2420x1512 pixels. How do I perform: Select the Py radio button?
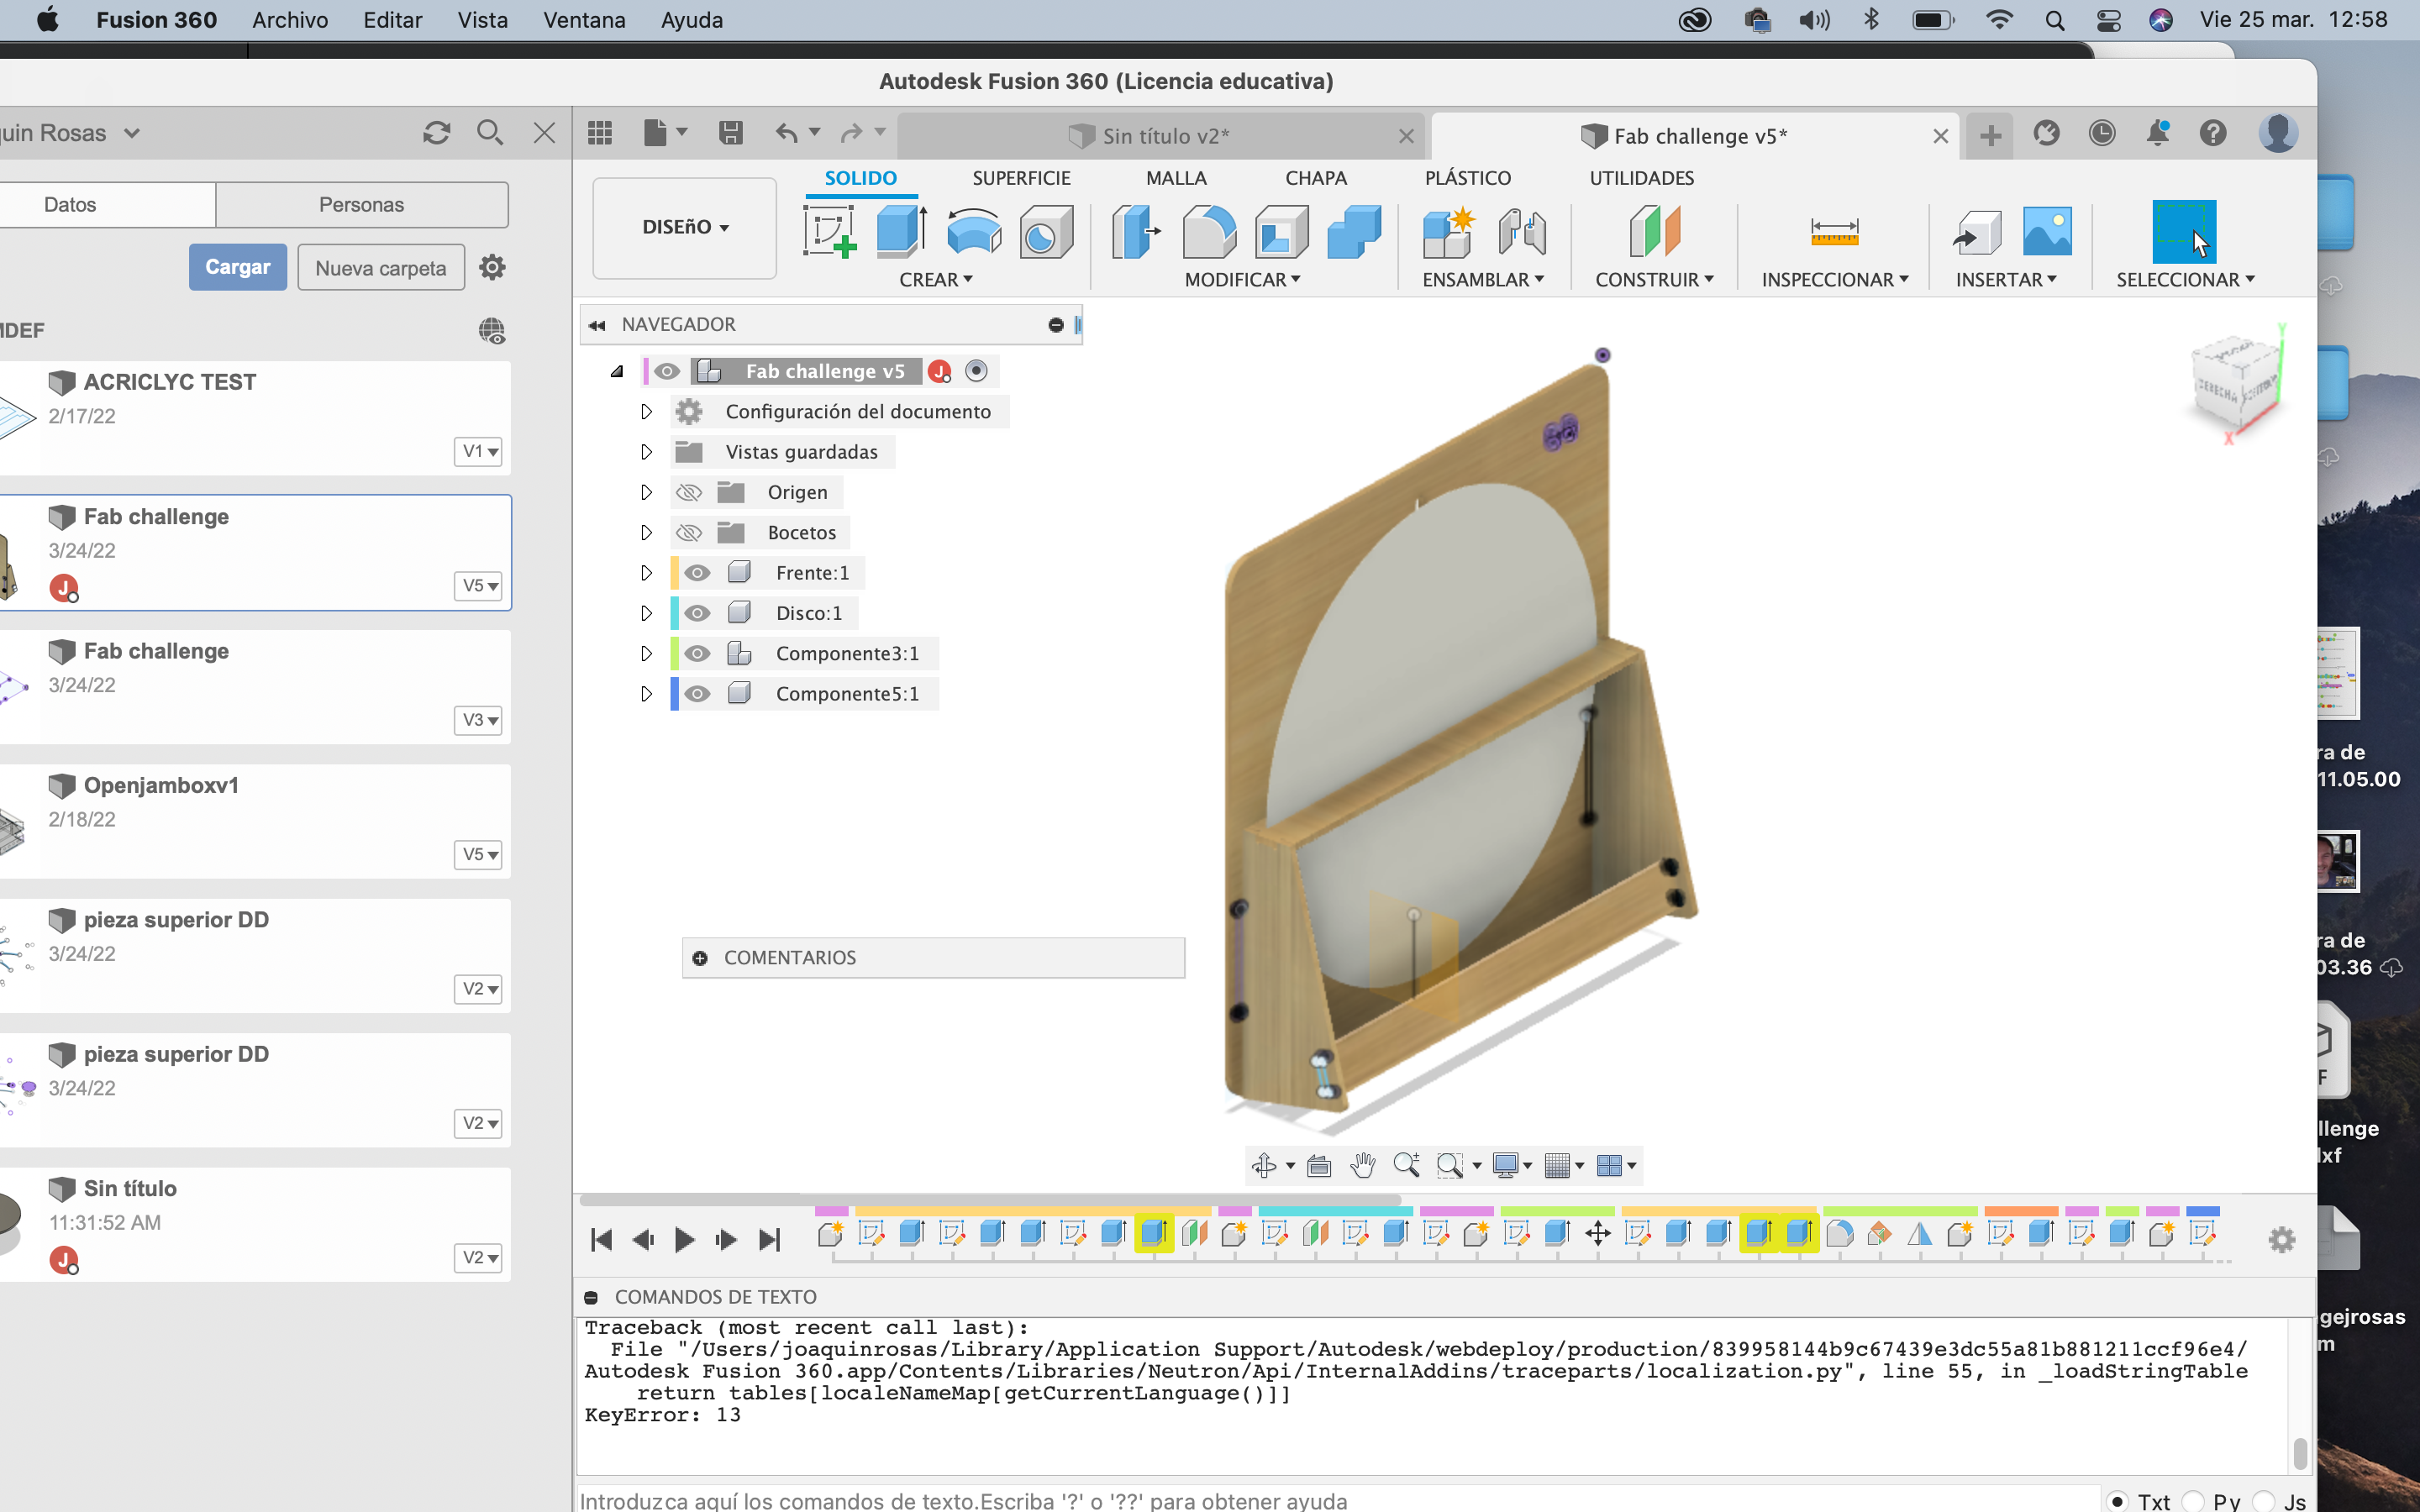click(x=2193, y=1501)
